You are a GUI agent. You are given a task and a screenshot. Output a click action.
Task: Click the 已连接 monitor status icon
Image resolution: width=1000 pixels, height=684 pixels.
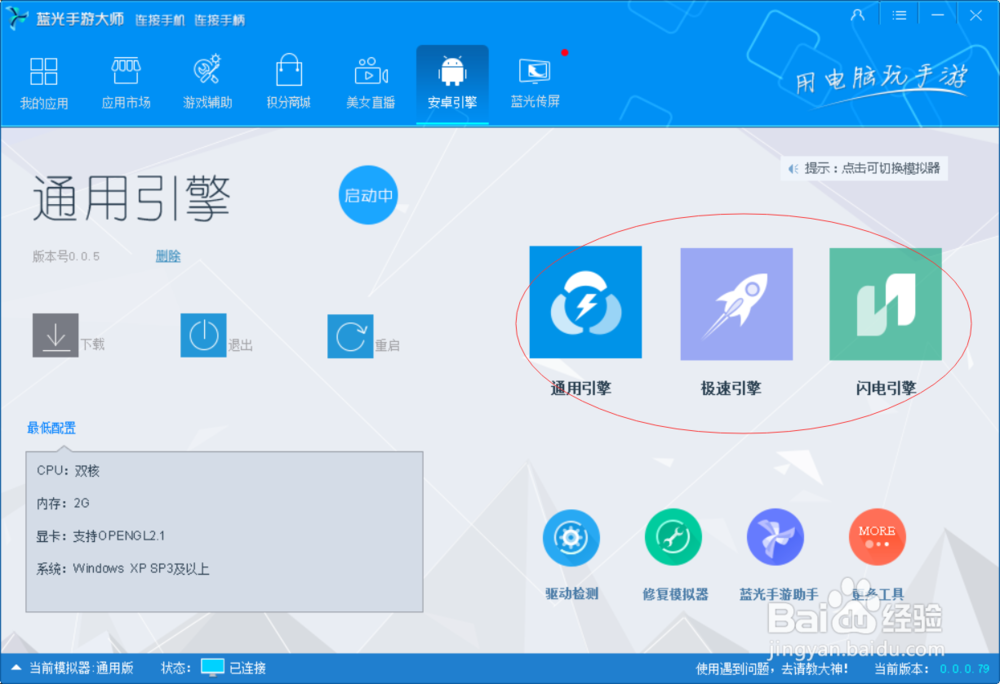tap(212, 667)
